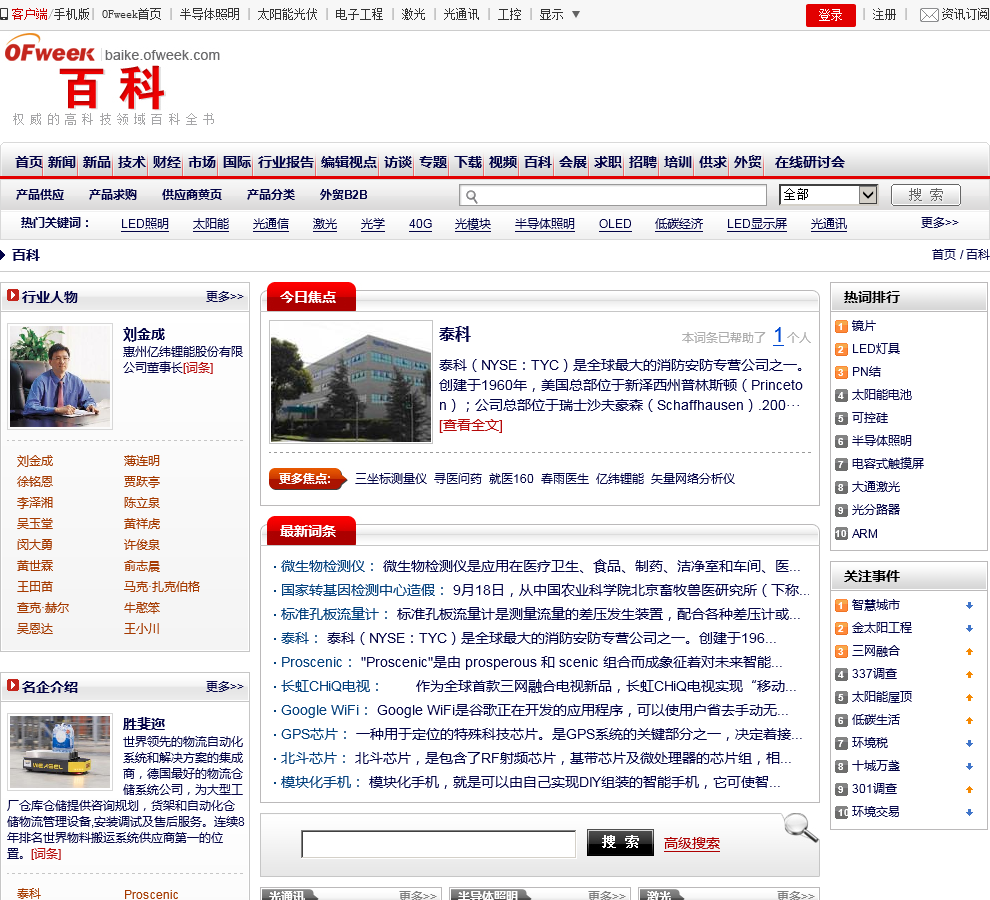990x900 pixels.
Task: Click the large magnifying glass beside 高级搜索
Action: coord(801,827)
